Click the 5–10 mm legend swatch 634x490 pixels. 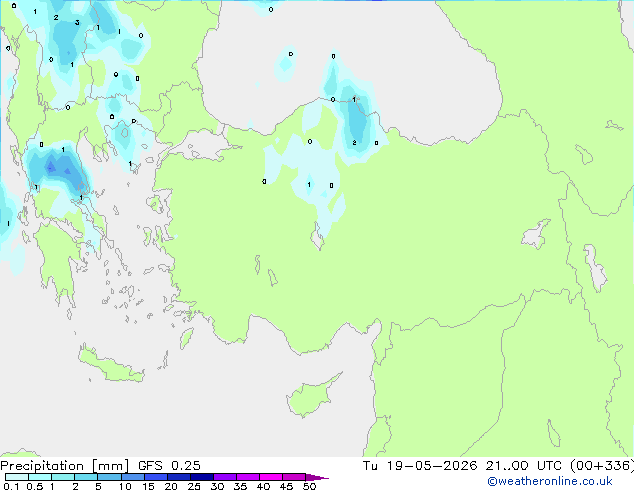coord(109,477)
